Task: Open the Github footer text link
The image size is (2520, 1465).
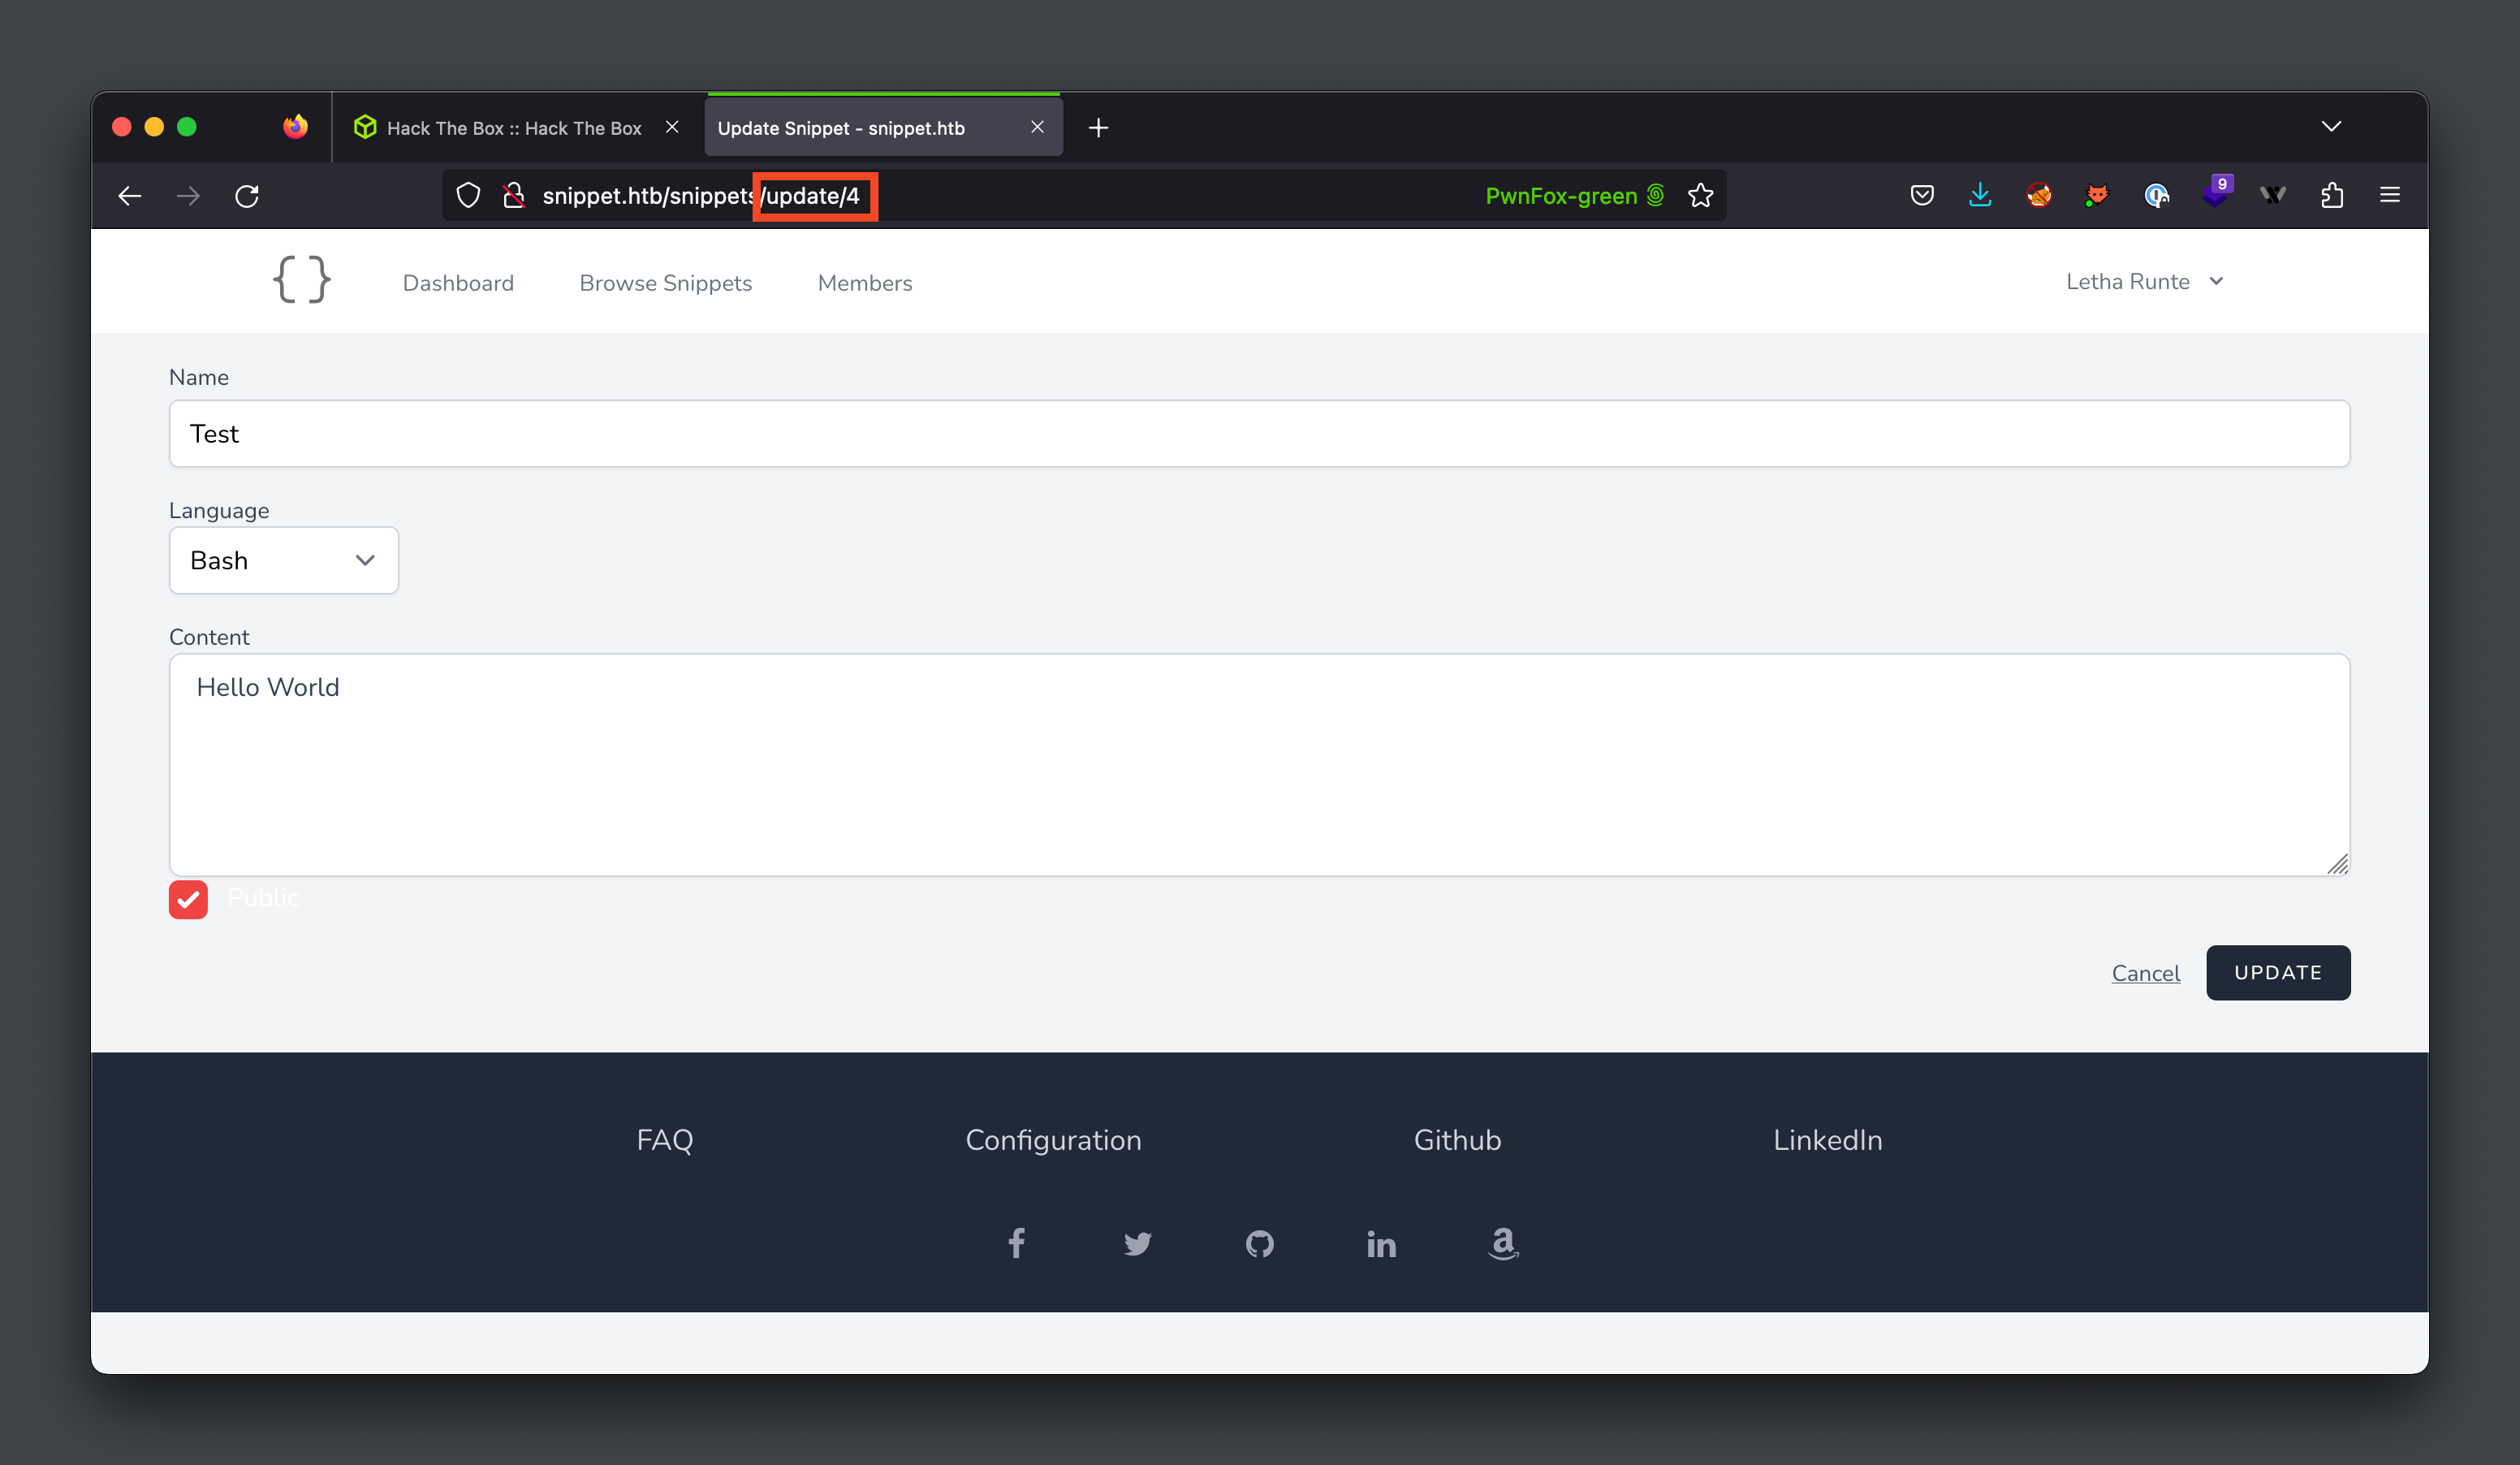Action: coord(1457,1140)
